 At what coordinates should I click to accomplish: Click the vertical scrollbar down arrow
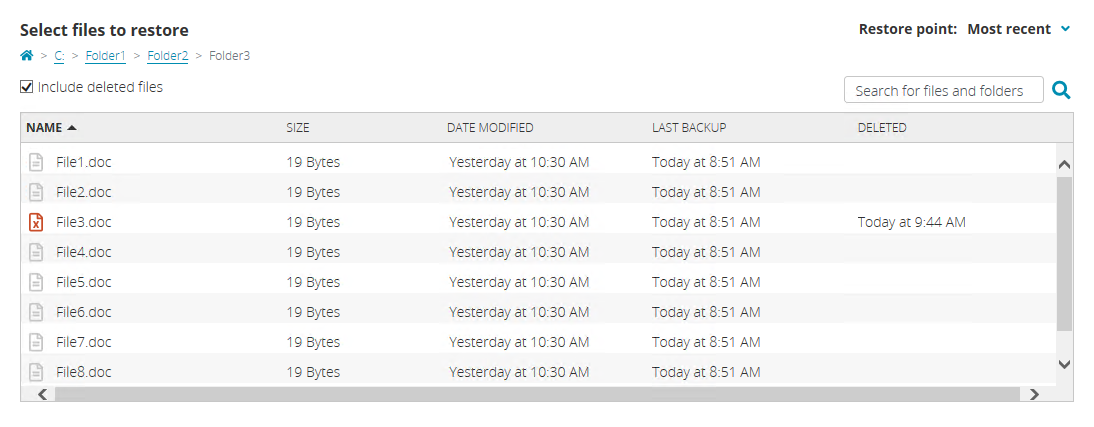click(x=1064, y=364)
